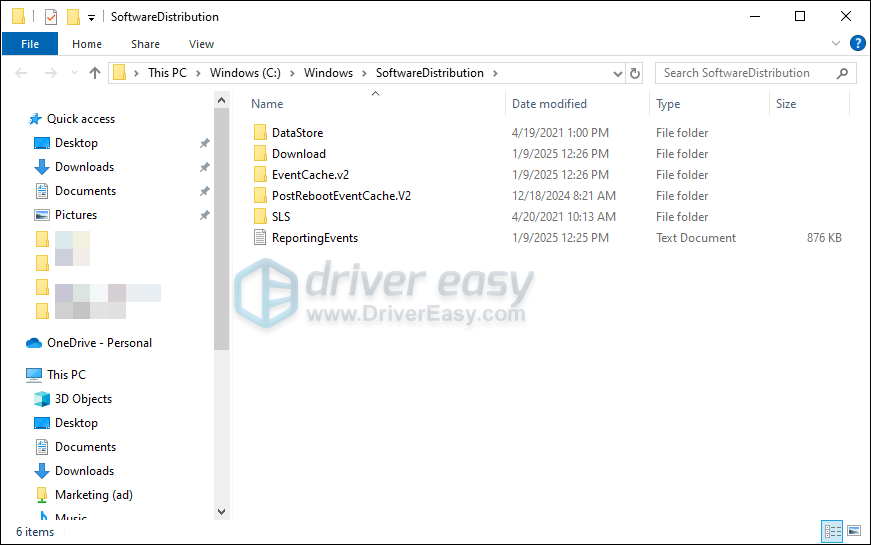
Task: Open Customize Quick Access Toolbar dropdown arrow
Action: tap(91, 18)
